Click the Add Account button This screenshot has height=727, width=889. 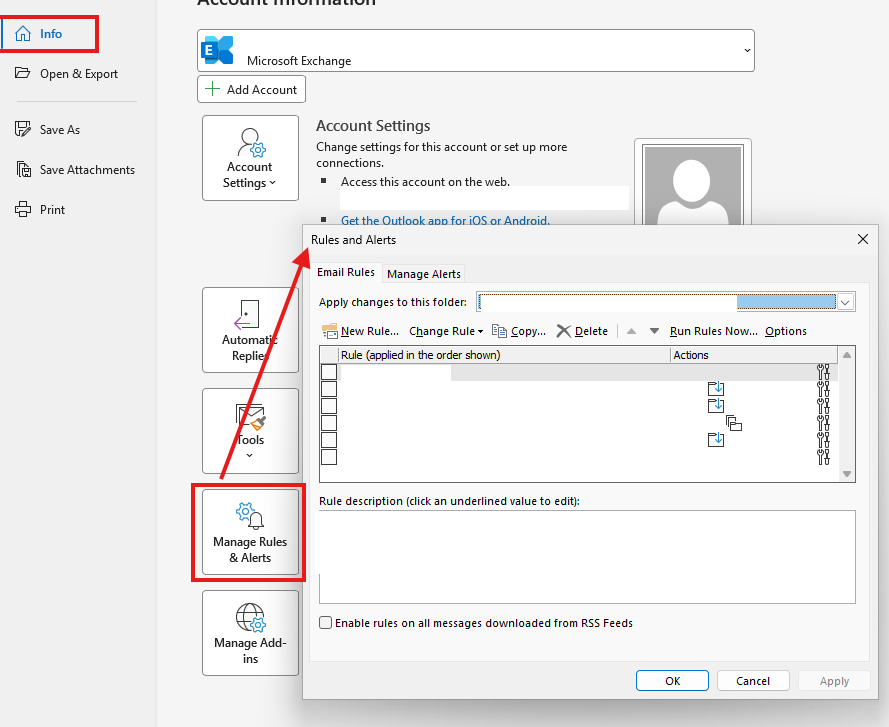[251, 89]
